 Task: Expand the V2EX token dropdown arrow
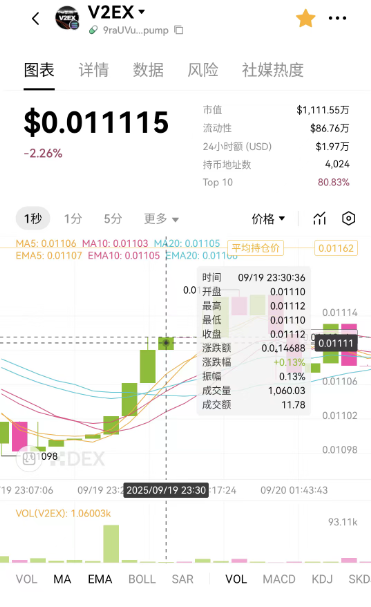tap(142, 12)
